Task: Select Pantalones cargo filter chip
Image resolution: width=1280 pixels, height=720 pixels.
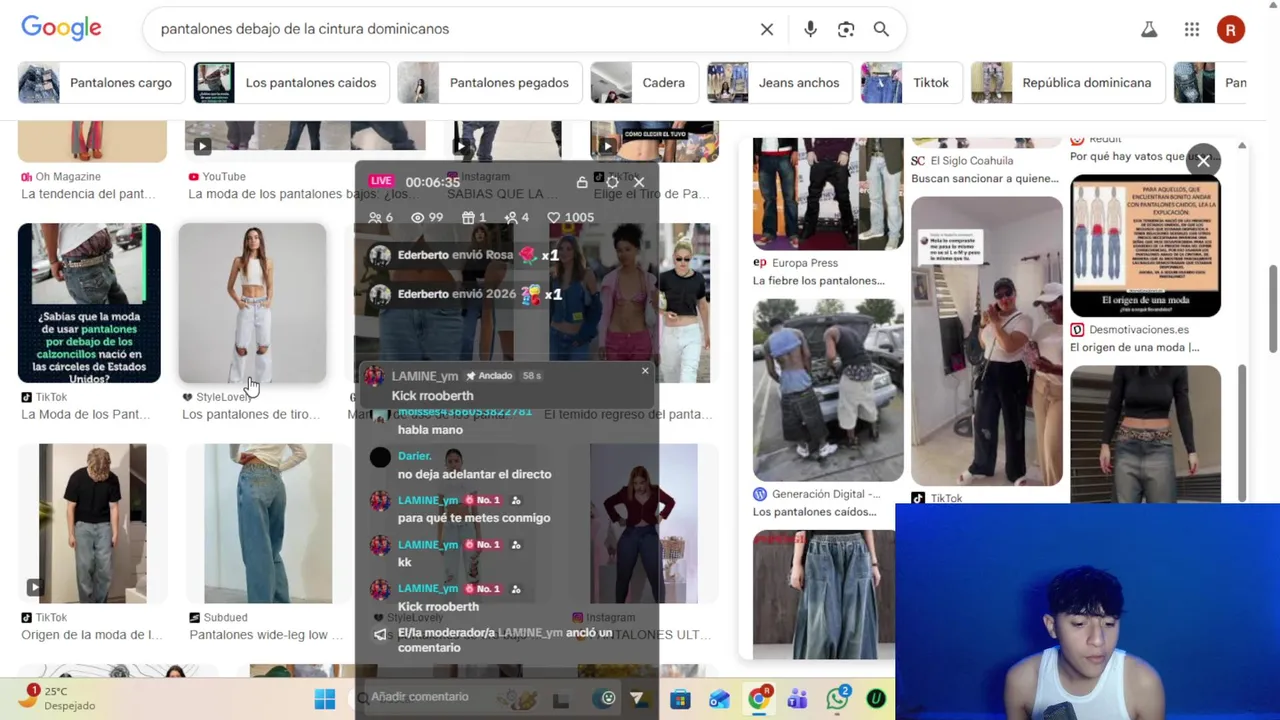Action: click(x=100, y=83)
